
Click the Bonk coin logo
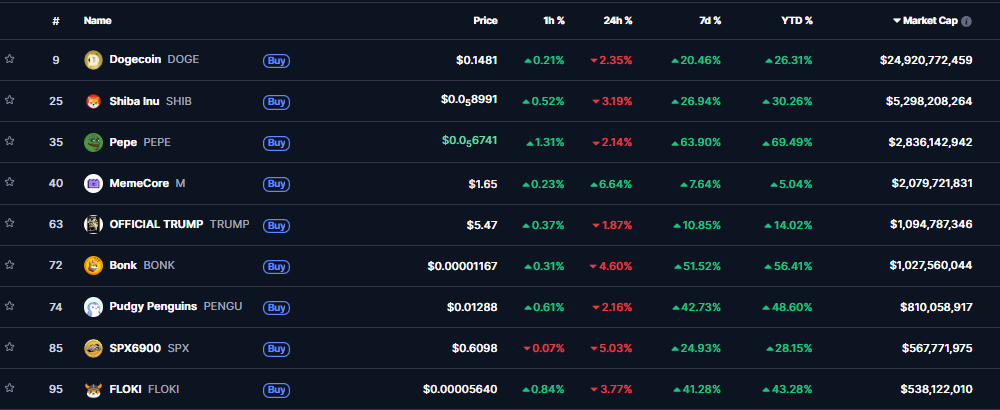[x=93, y=265]
